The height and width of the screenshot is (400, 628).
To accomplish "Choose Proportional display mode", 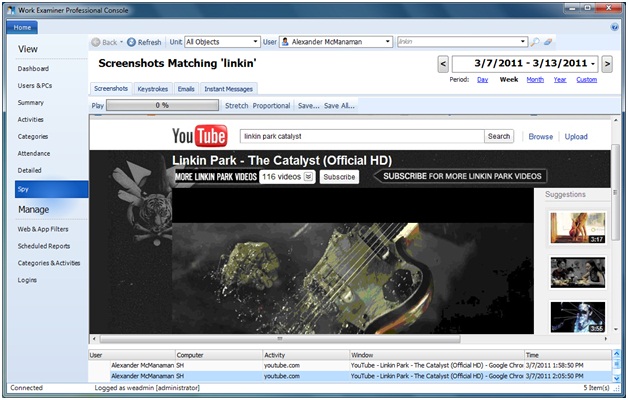I will pos(271,106).
